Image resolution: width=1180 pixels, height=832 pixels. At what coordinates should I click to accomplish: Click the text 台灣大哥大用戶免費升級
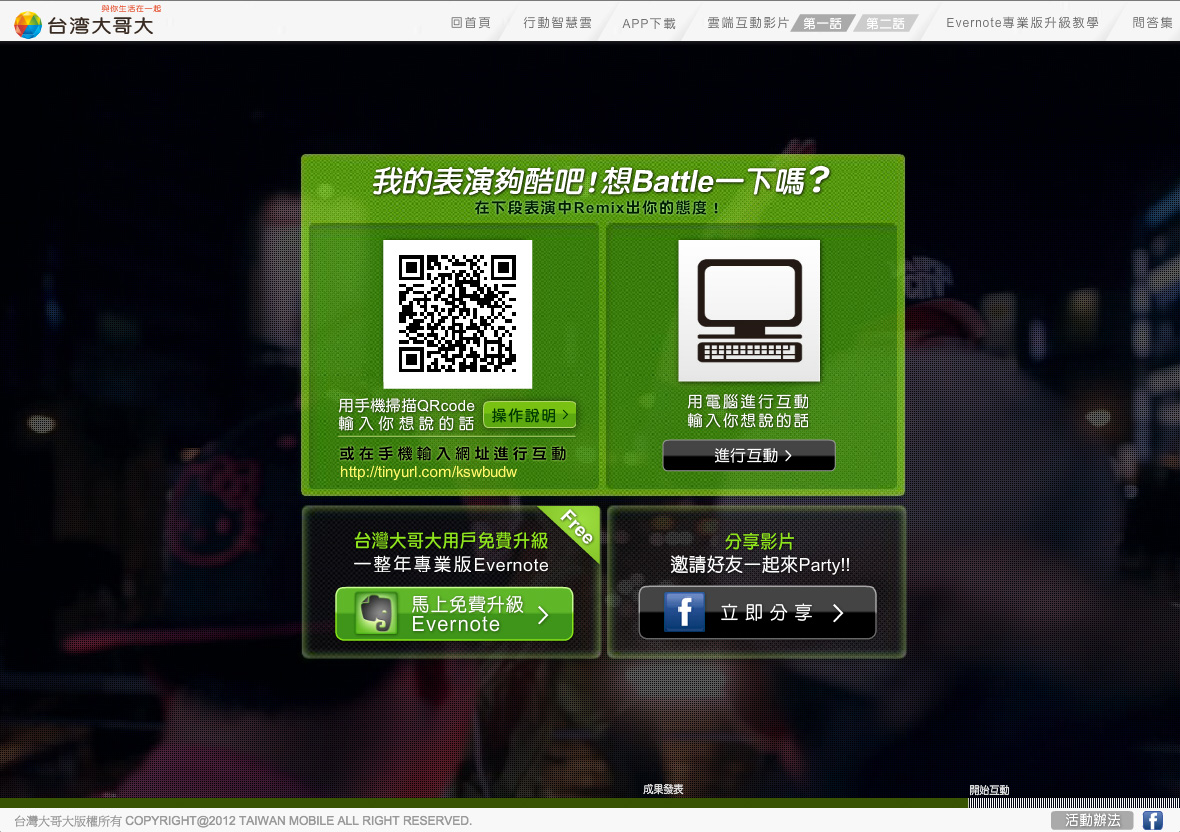pyautogui.click(x=451, y=540)
